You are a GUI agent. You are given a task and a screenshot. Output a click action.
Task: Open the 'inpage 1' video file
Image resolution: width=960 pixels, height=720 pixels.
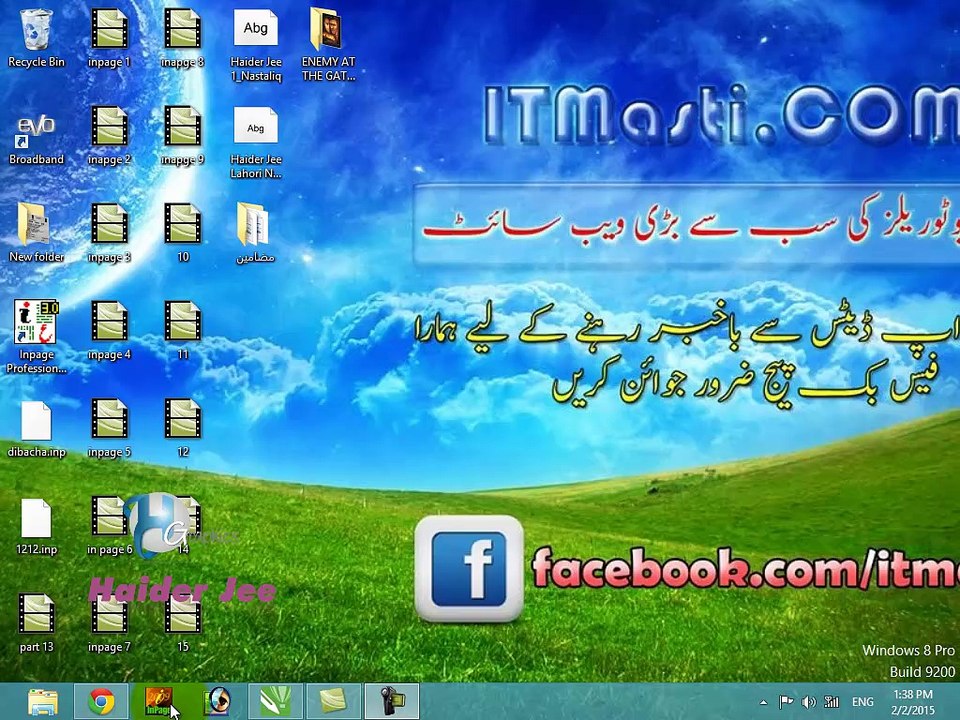point(109,38)
